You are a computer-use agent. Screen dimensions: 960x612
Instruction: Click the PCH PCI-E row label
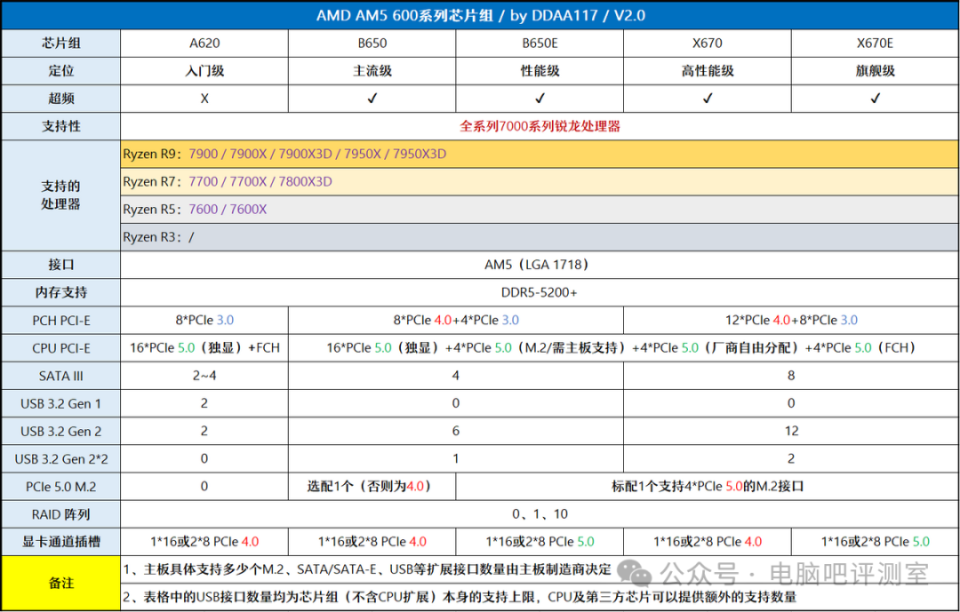[x=61, y=320]
